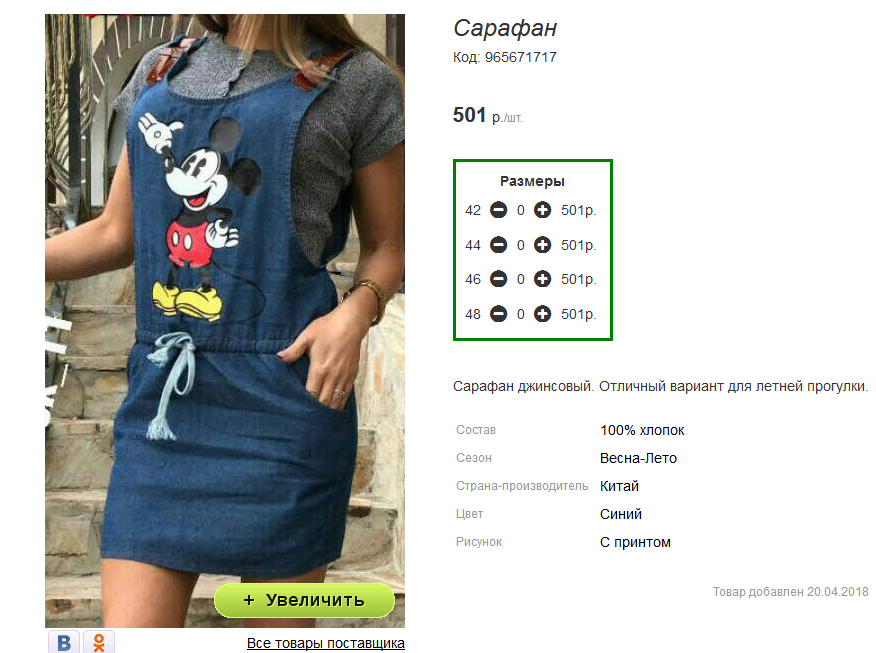The height and width of the screenshot is (653, 876).
Task: Select the size 44 quantity value
Action: coord(521,245)
